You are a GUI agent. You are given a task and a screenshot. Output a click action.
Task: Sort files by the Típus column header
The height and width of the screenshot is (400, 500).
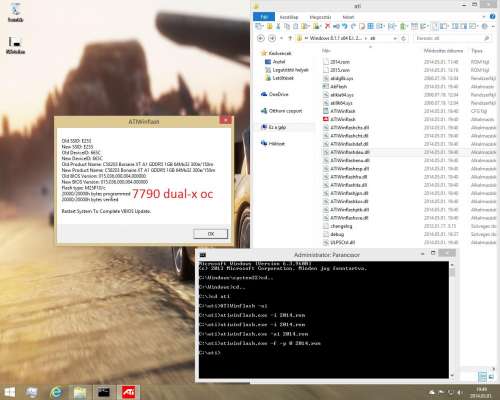[x=477, y=51]
